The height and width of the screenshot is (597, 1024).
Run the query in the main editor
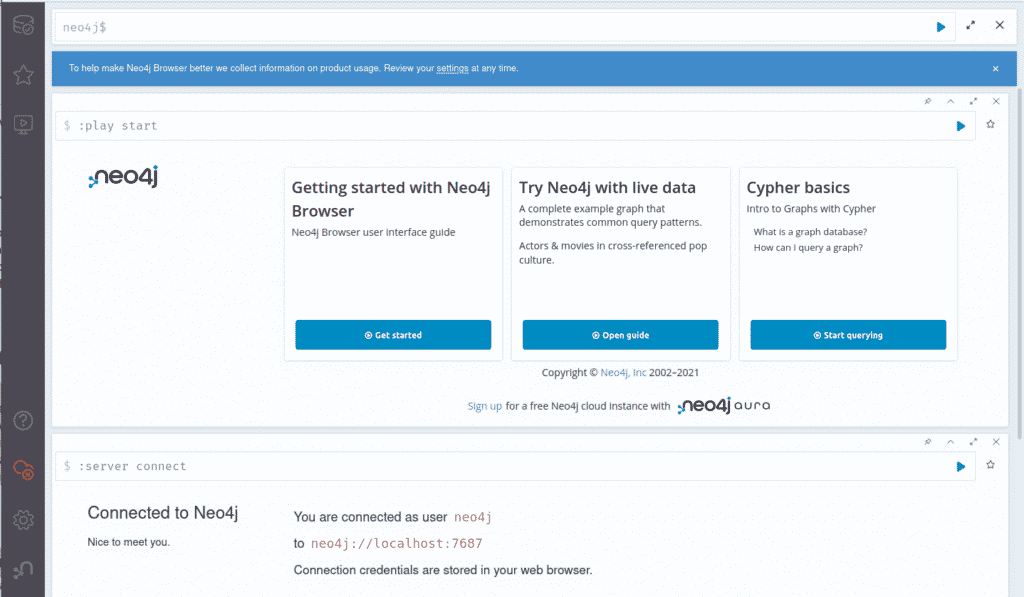click(940, 26)
